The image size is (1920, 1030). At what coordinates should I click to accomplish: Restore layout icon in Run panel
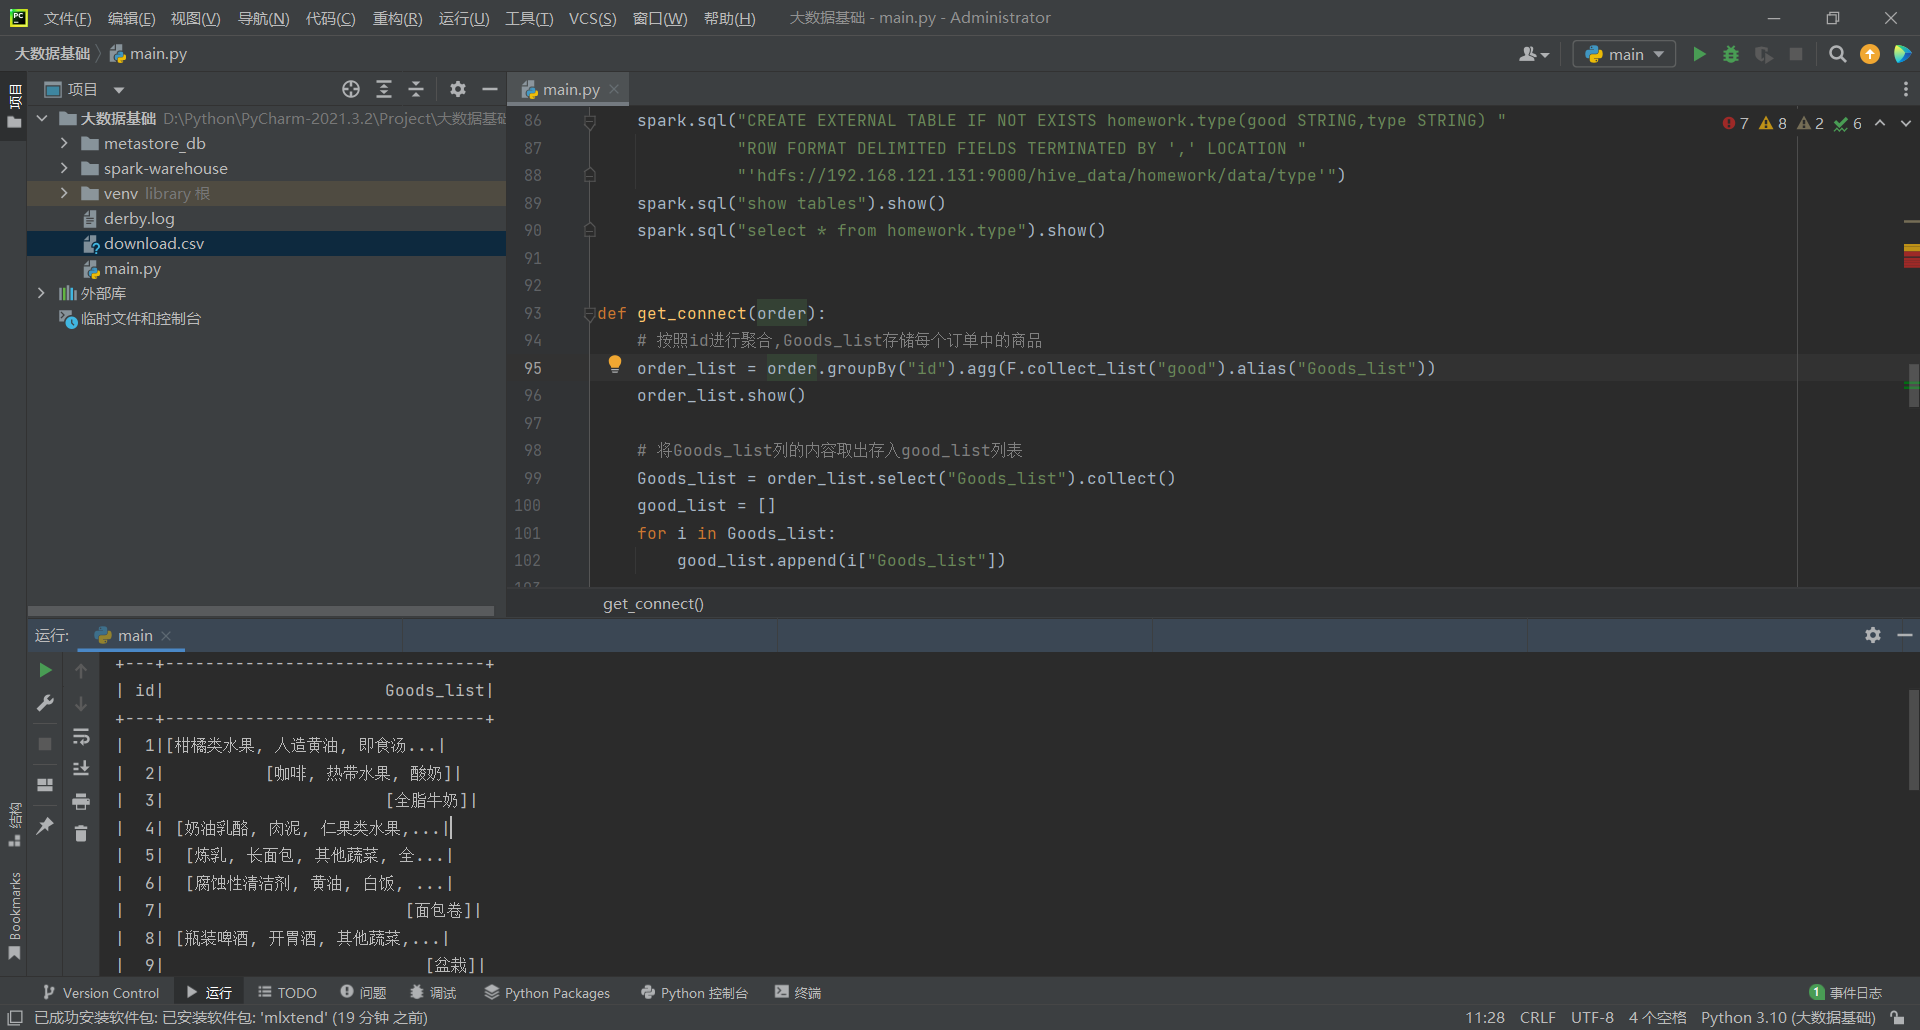[45, 785]
